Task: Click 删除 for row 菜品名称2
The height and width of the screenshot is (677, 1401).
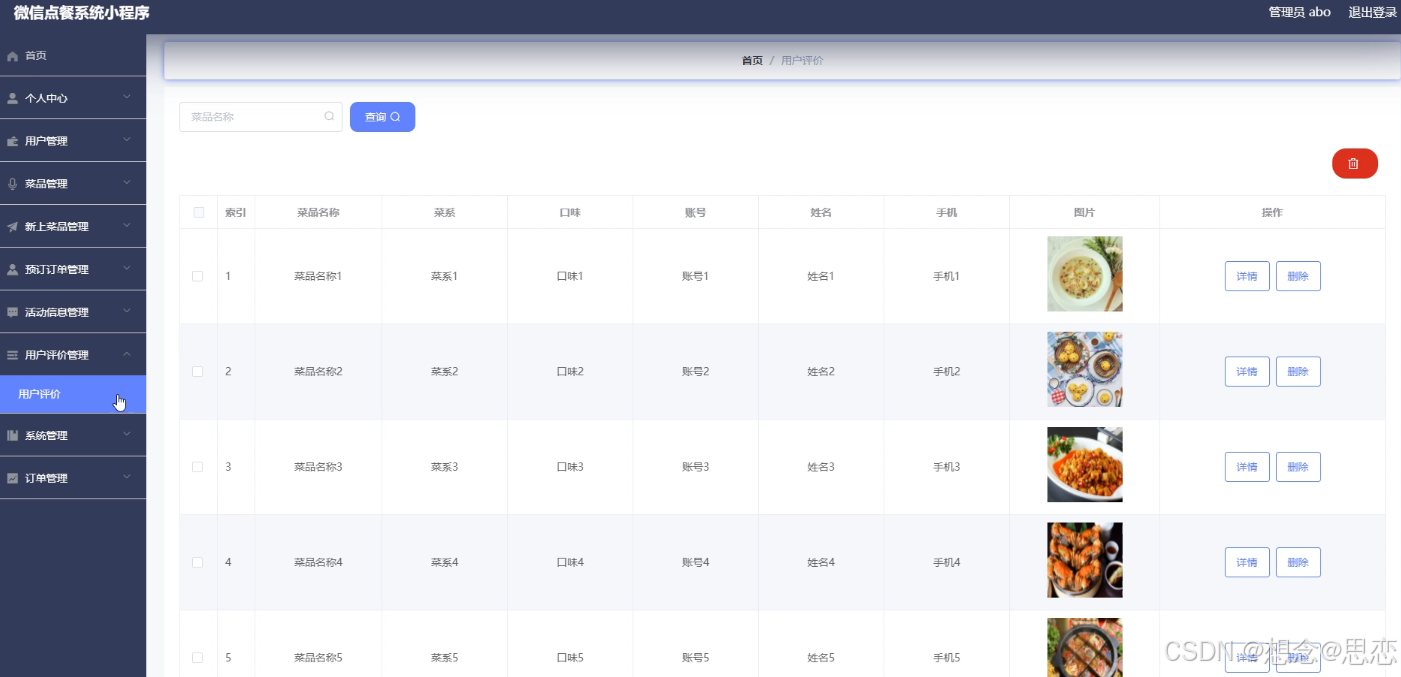Action: tap(1298, 372)
